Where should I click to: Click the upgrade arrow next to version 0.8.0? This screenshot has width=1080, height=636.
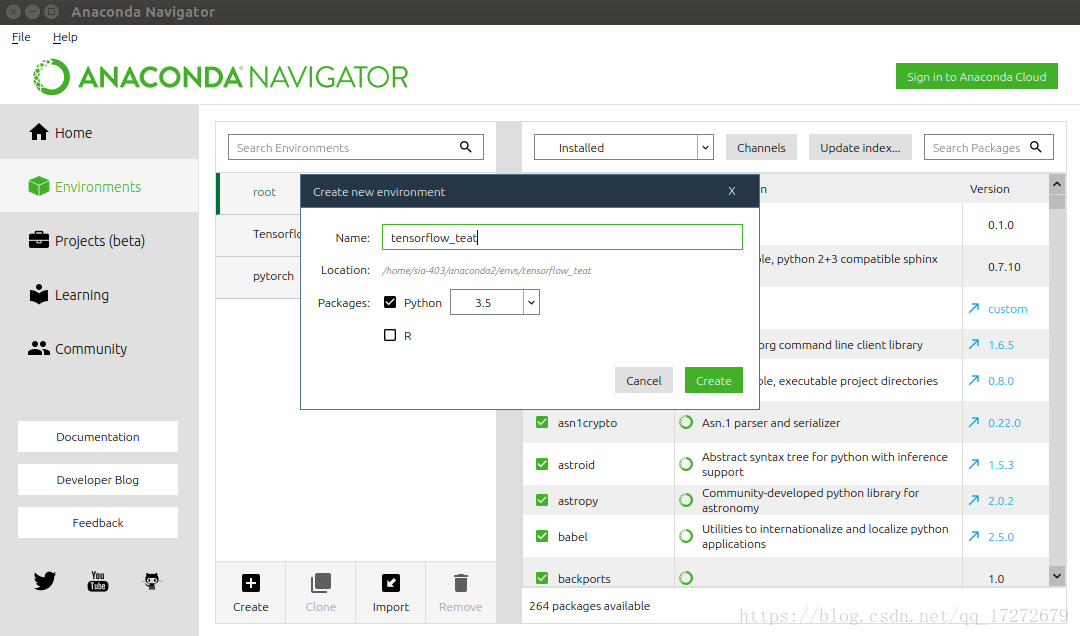974,380
